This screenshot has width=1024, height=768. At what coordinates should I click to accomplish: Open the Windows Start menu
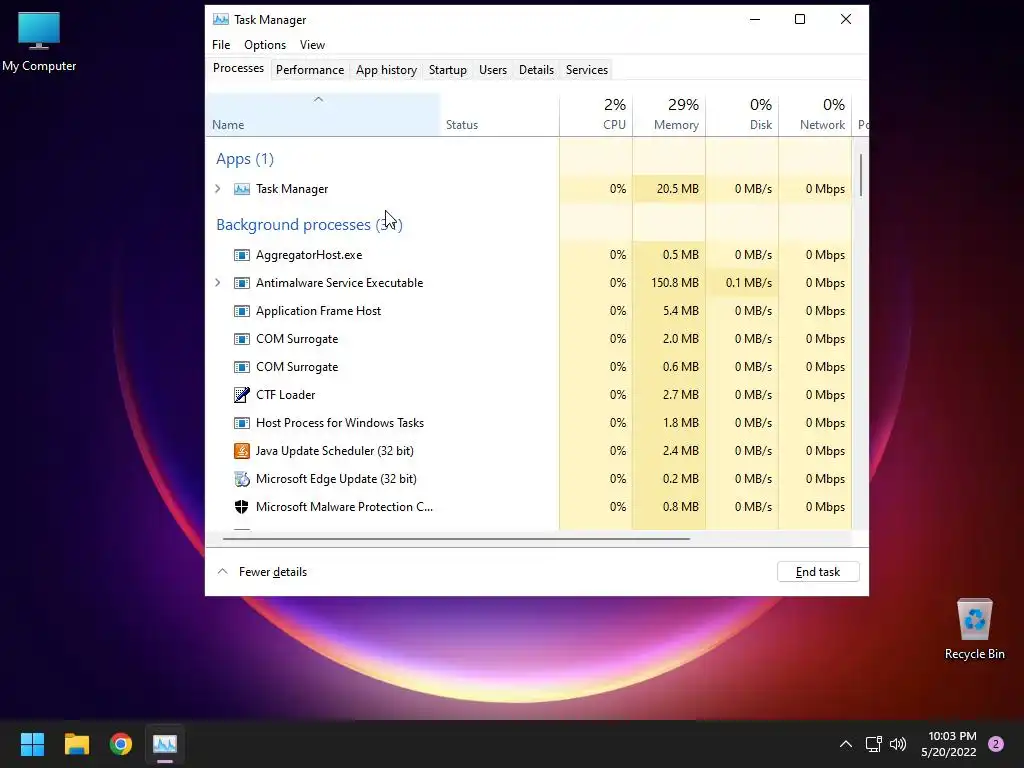(x=32, y=744)
